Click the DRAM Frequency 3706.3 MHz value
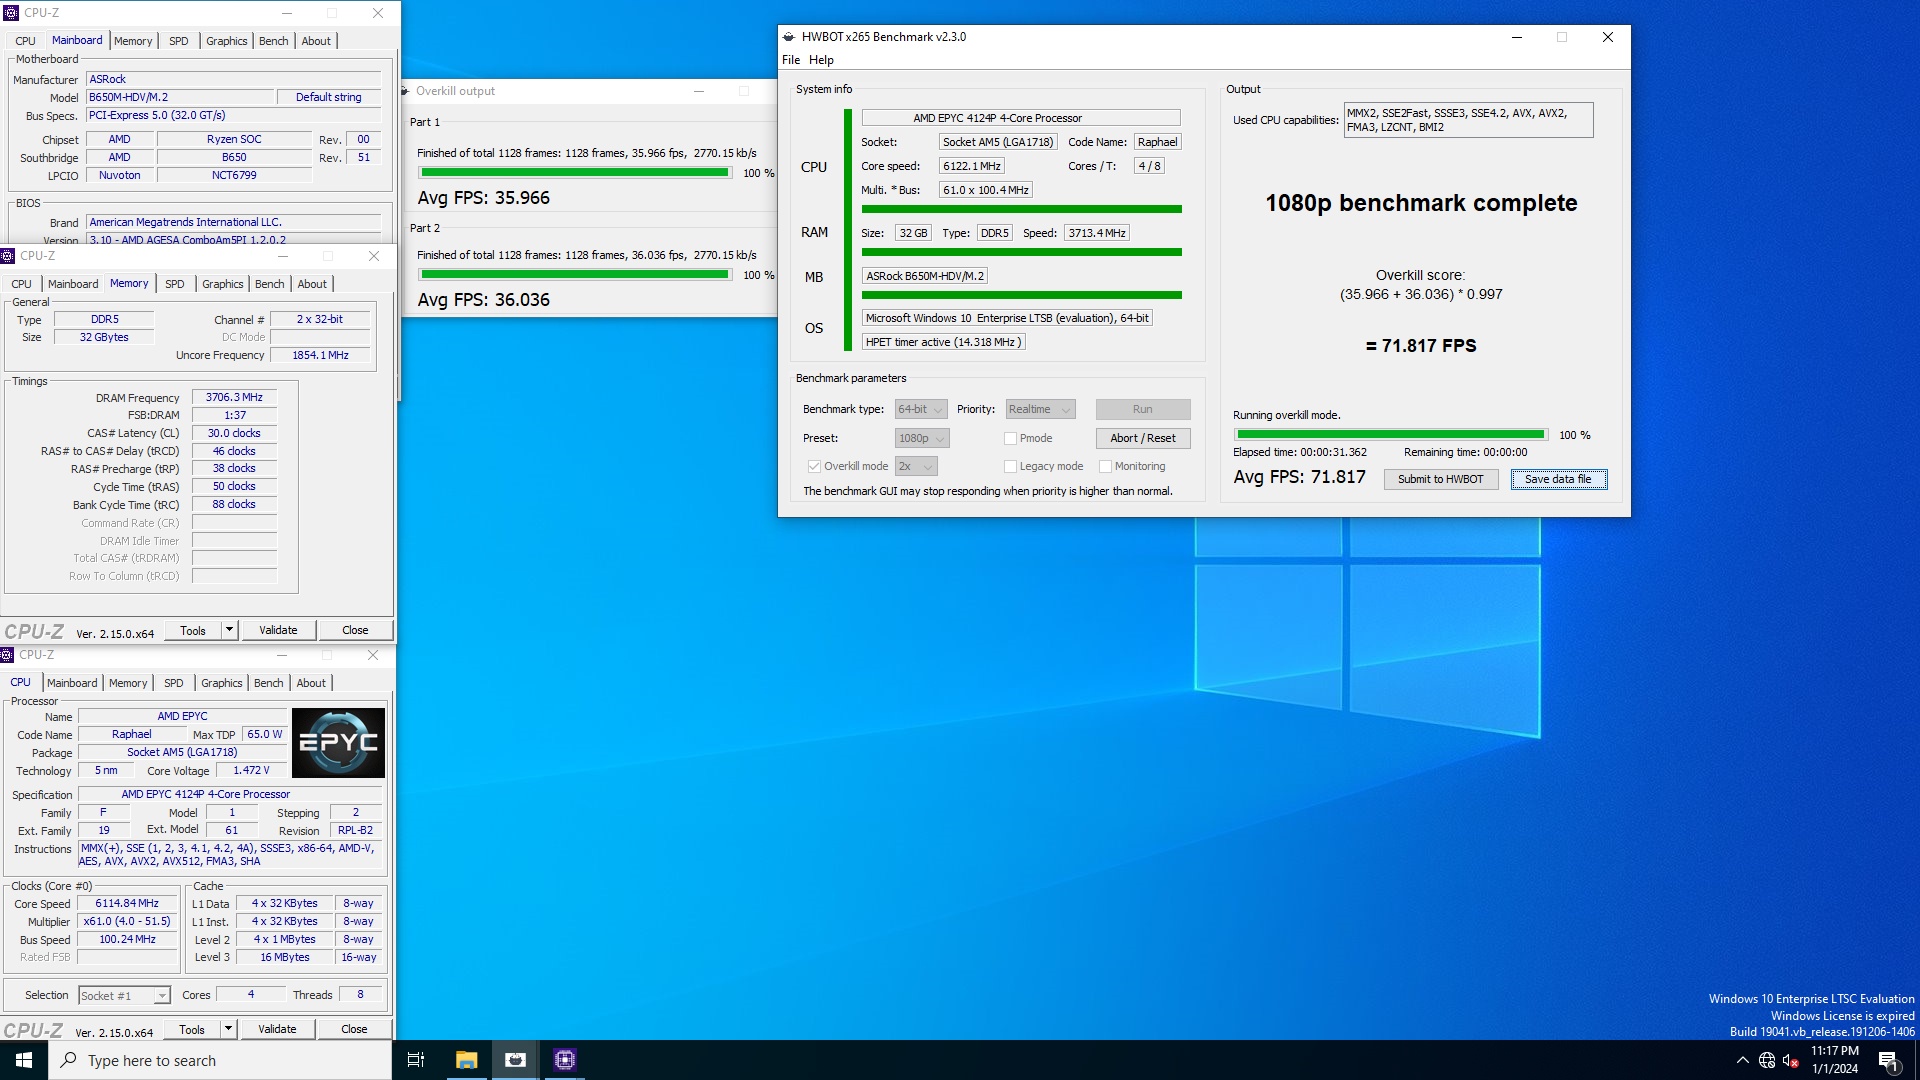This screenshot has width=1920, height=1080. (234, 397)
